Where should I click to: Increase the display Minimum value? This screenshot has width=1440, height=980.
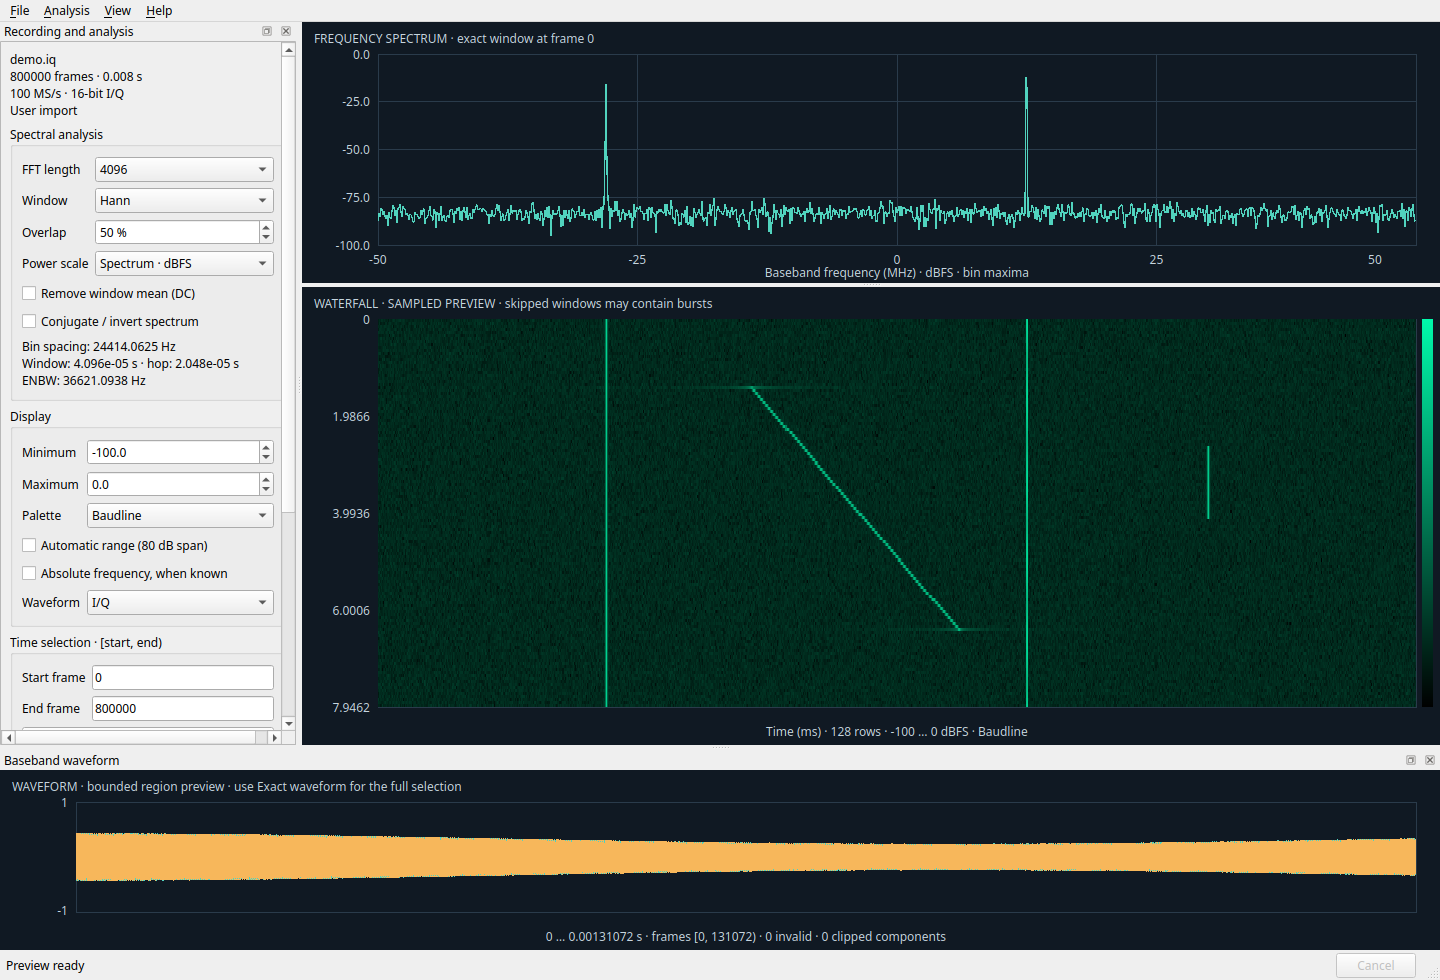(266, 447)
